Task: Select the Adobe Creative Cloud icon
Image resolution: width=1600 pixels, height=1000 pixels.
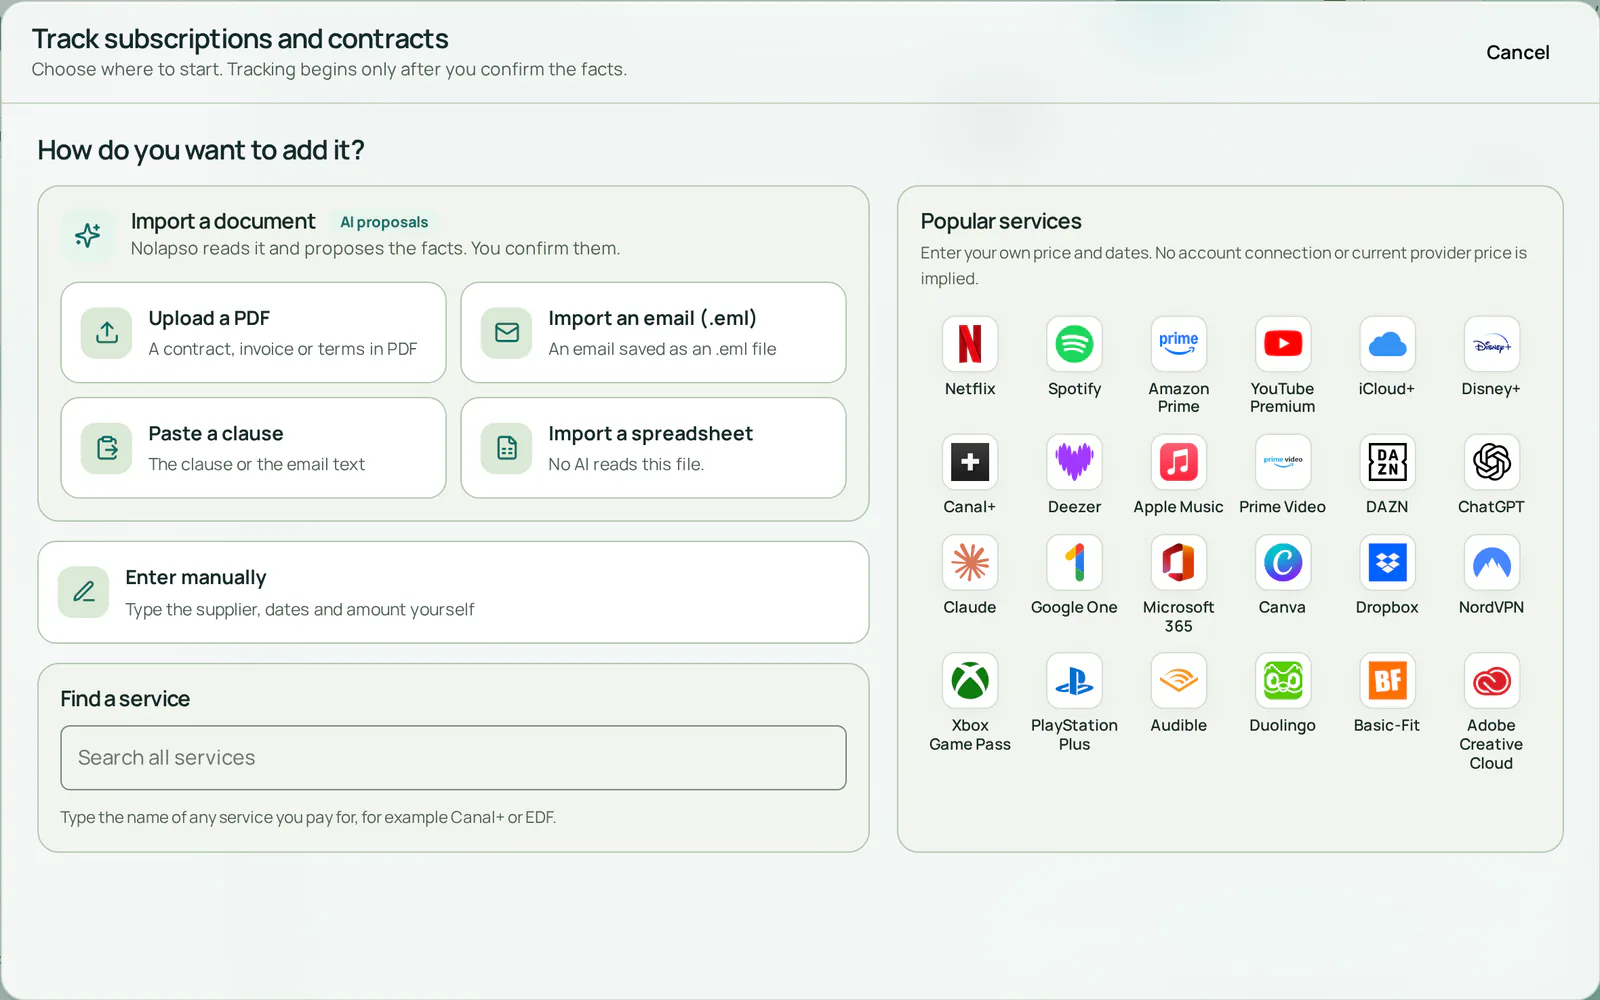Action: point(1491,681)
